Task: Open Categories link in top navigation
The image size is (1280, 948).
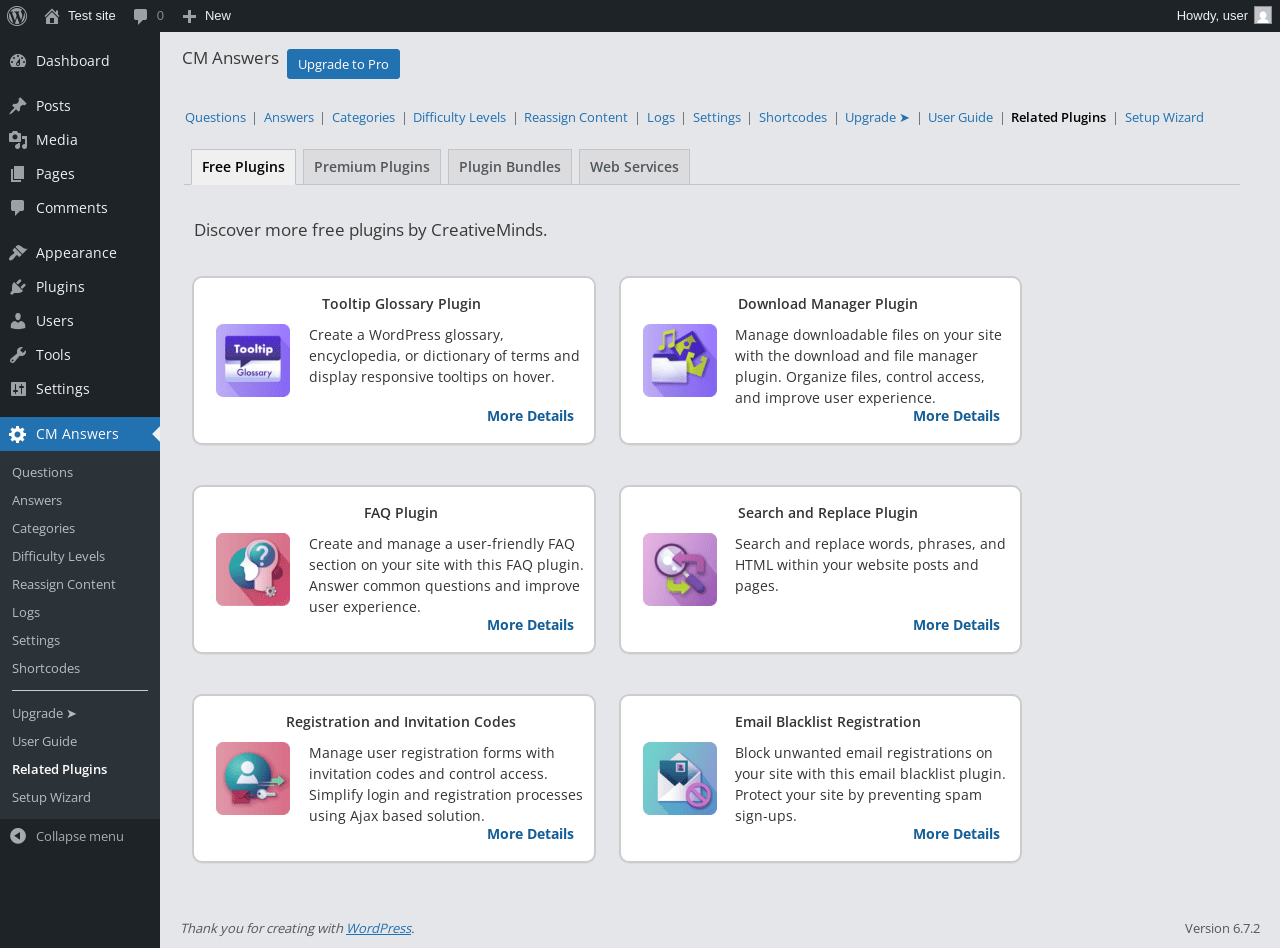Action: coord(363,117)
